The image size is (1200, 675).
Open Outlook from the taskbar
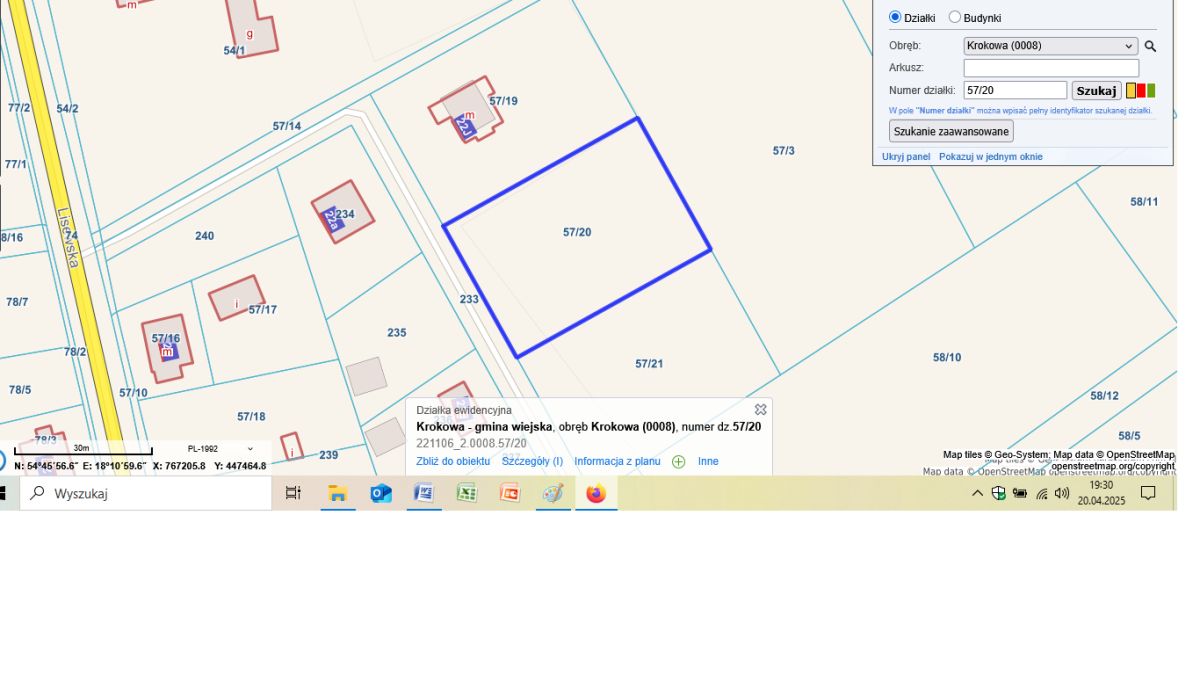coord(381,493)
